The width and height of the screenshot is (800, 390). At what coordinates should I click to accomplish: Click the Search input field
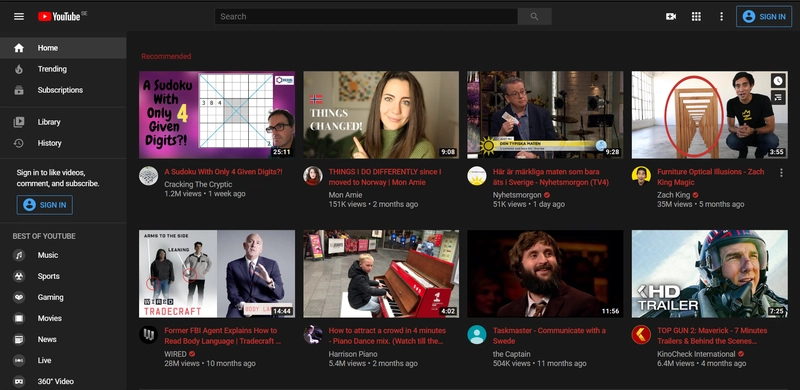[366, 16]
